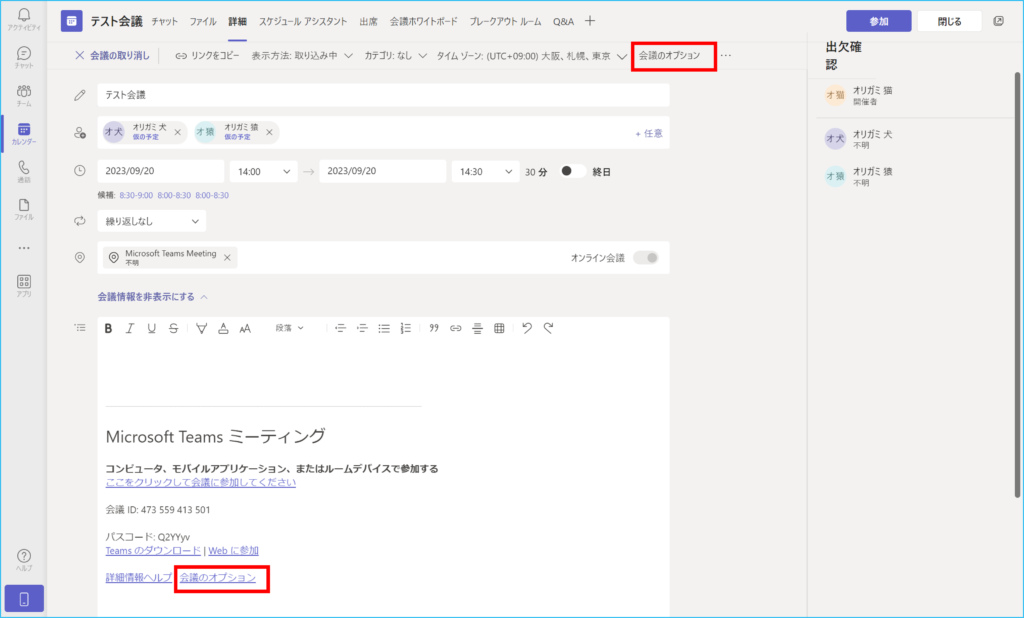Insert a bulleted list

click(384, 328)
